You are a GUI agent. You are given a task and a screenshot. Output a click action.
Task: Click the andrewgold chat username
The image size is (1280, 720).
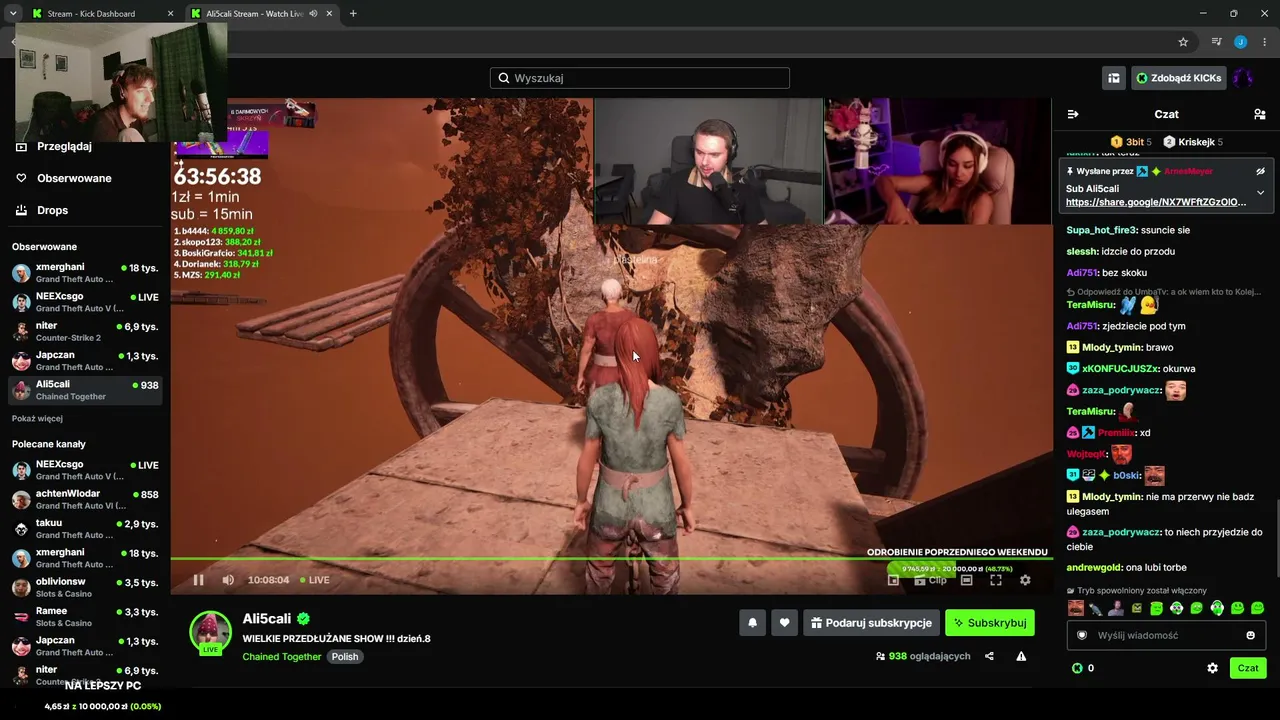point(1095,568)
